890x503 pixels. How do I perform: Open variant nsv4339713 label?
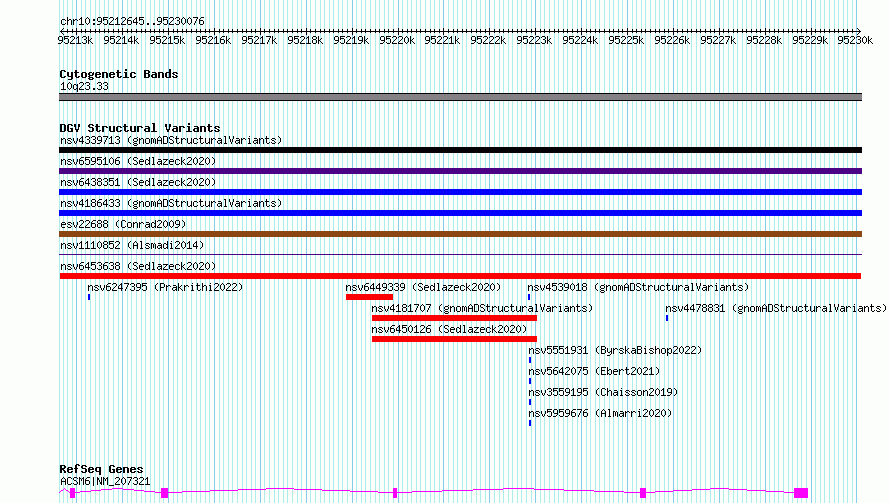171,140
